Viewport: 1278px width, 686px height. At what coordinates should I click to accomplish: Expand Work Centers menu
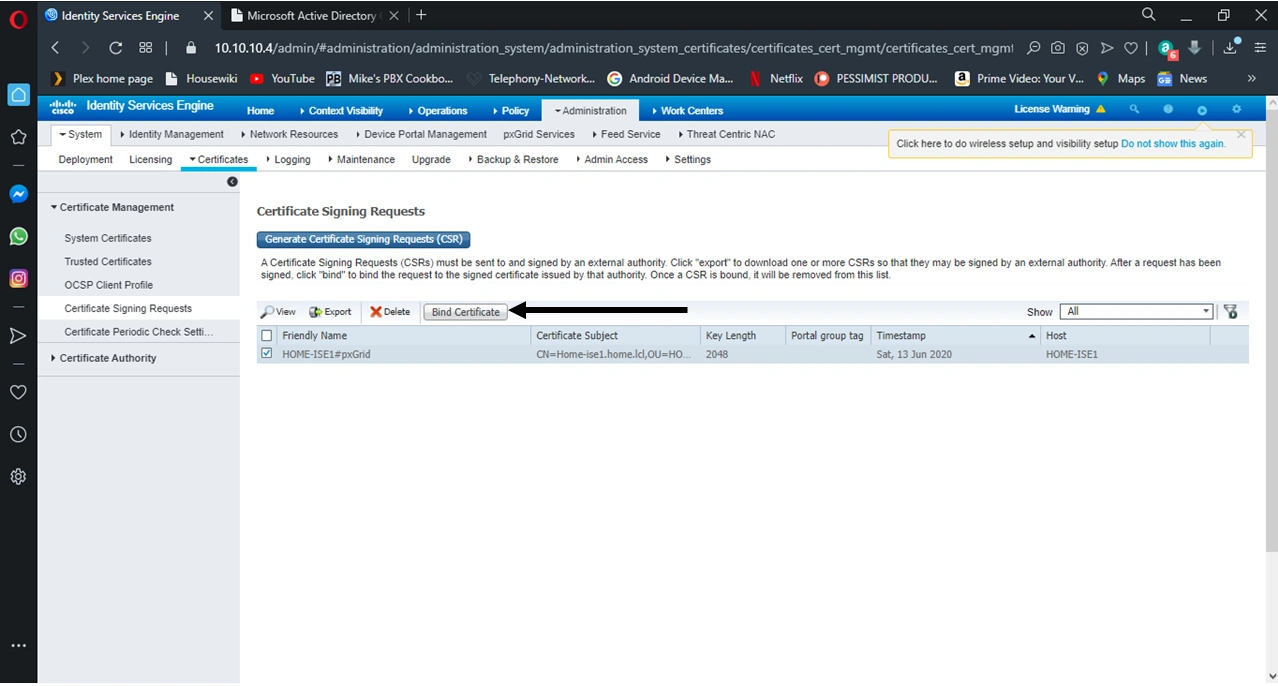click(687, 111)
